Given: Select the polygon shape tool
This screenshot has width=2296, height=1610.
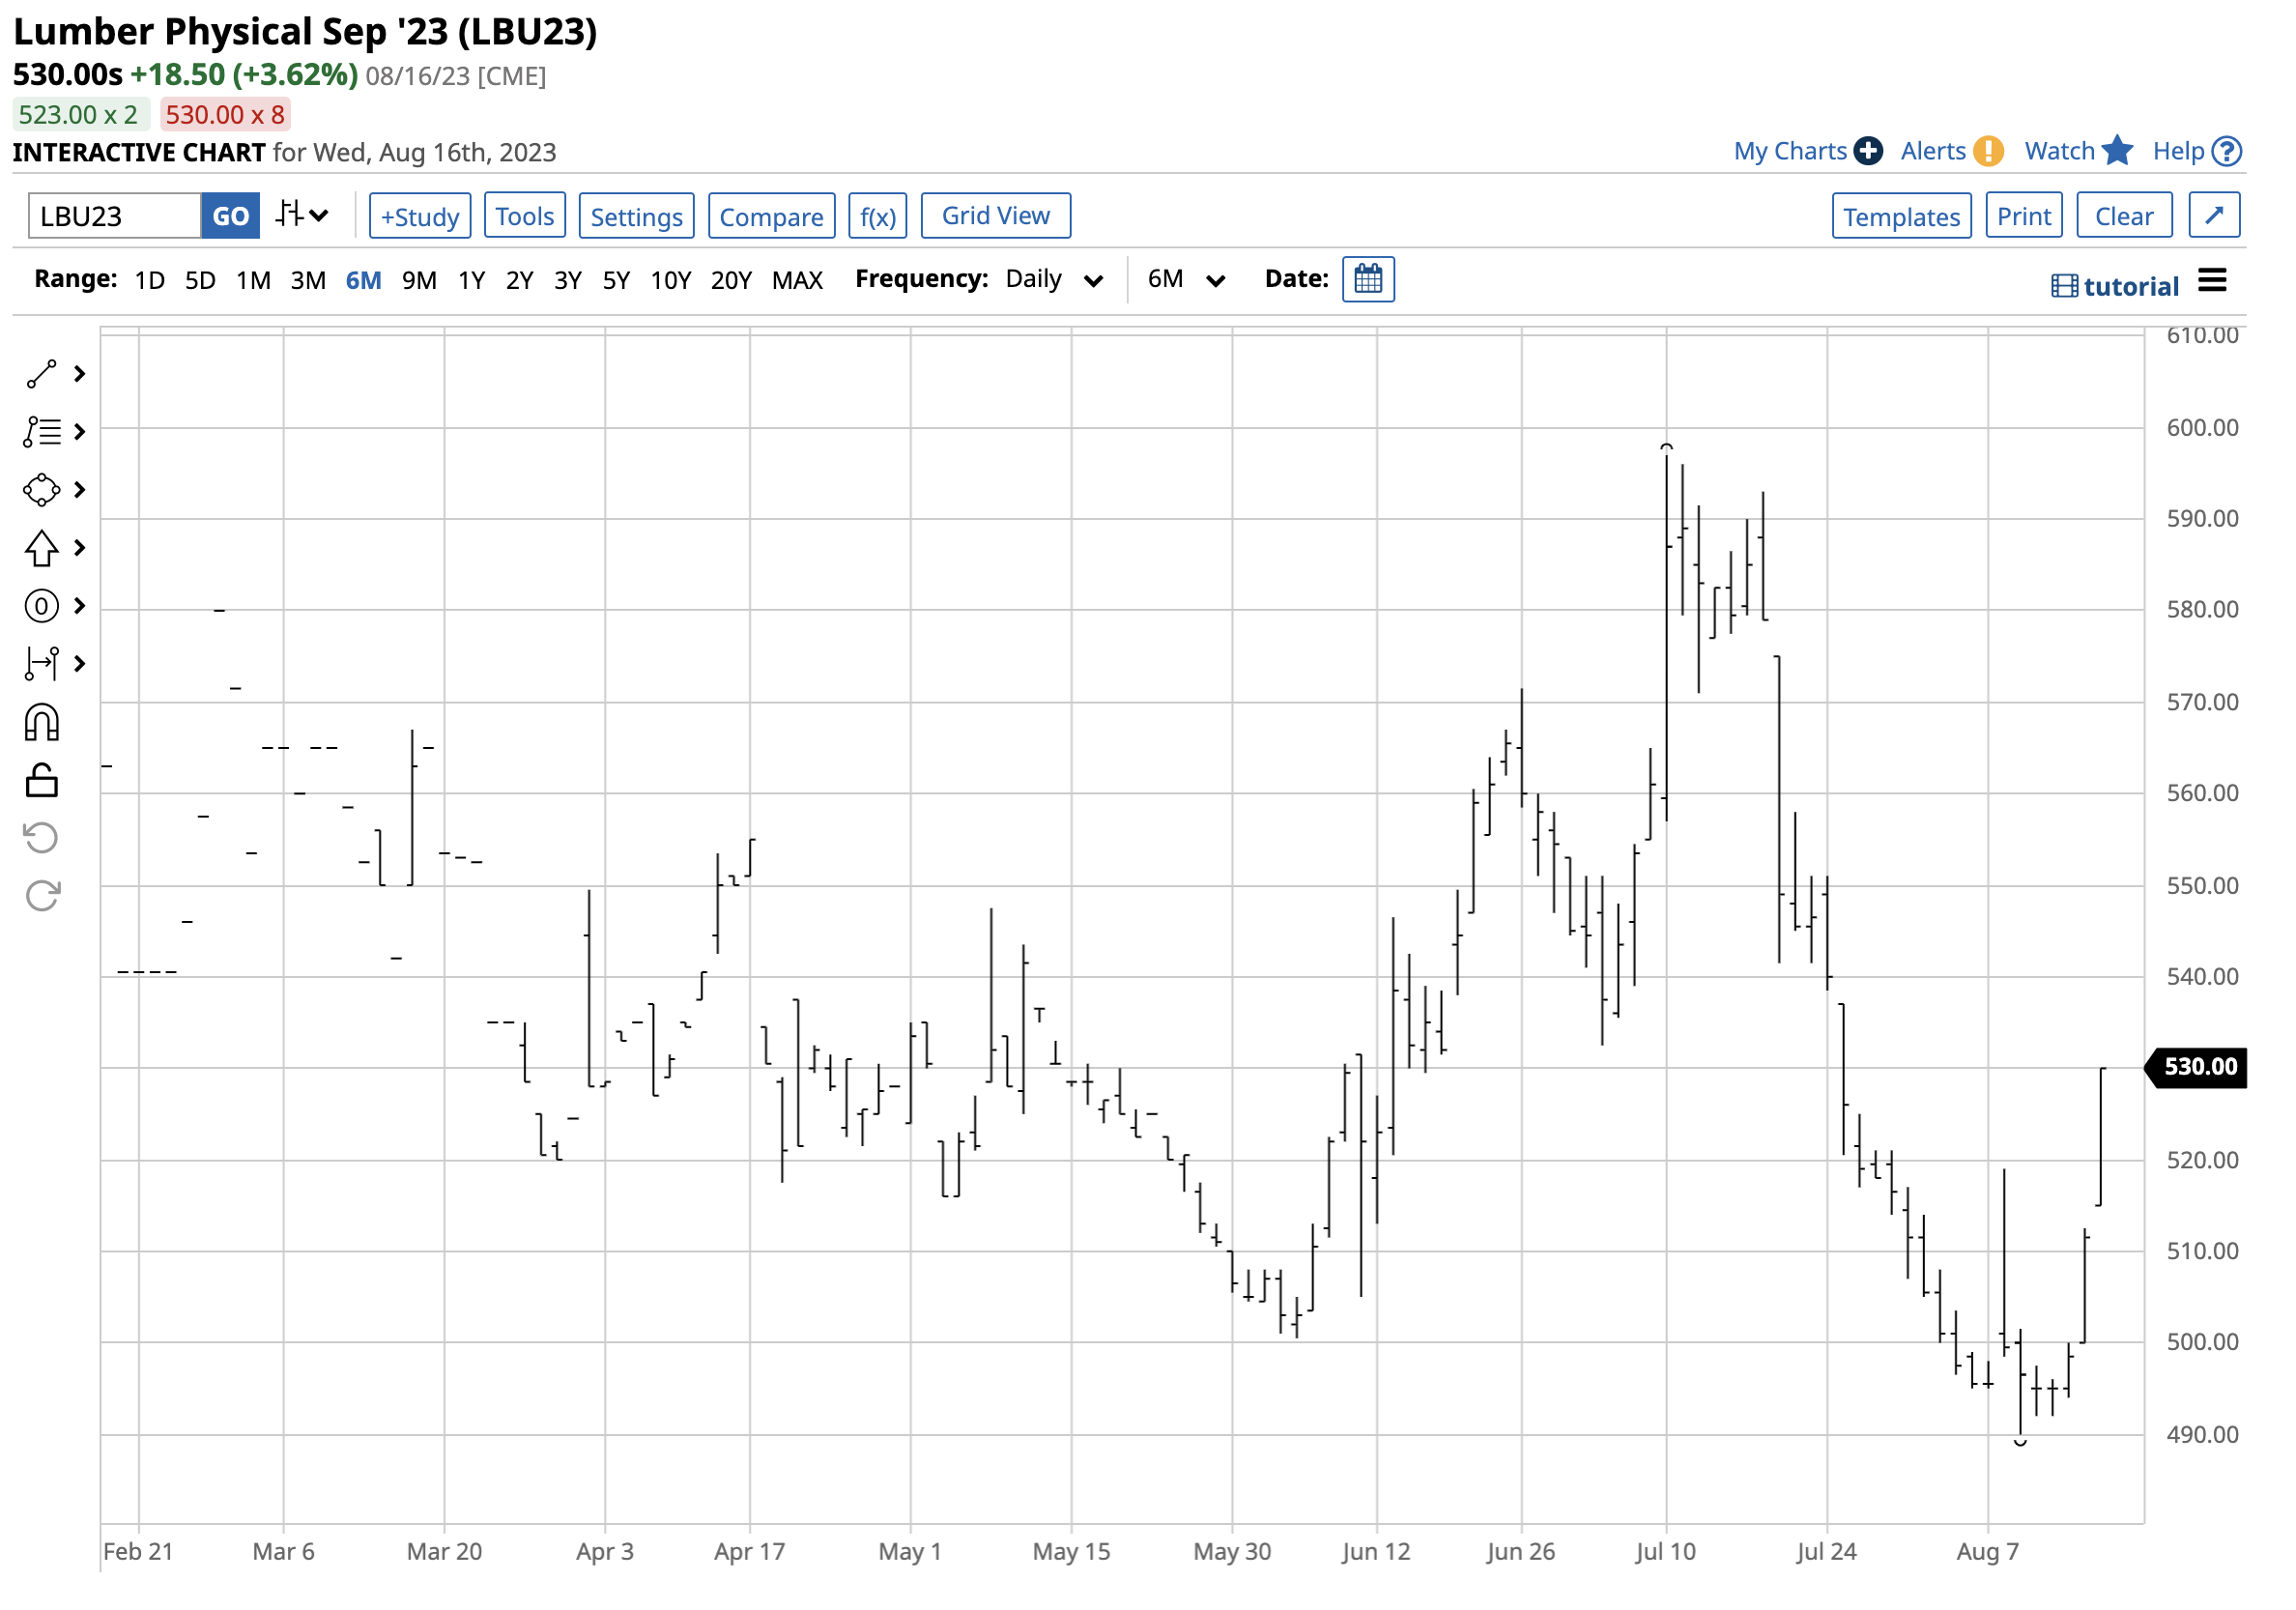Looking at the screenshot, I should pyautogui.click(x=41, y=490).
